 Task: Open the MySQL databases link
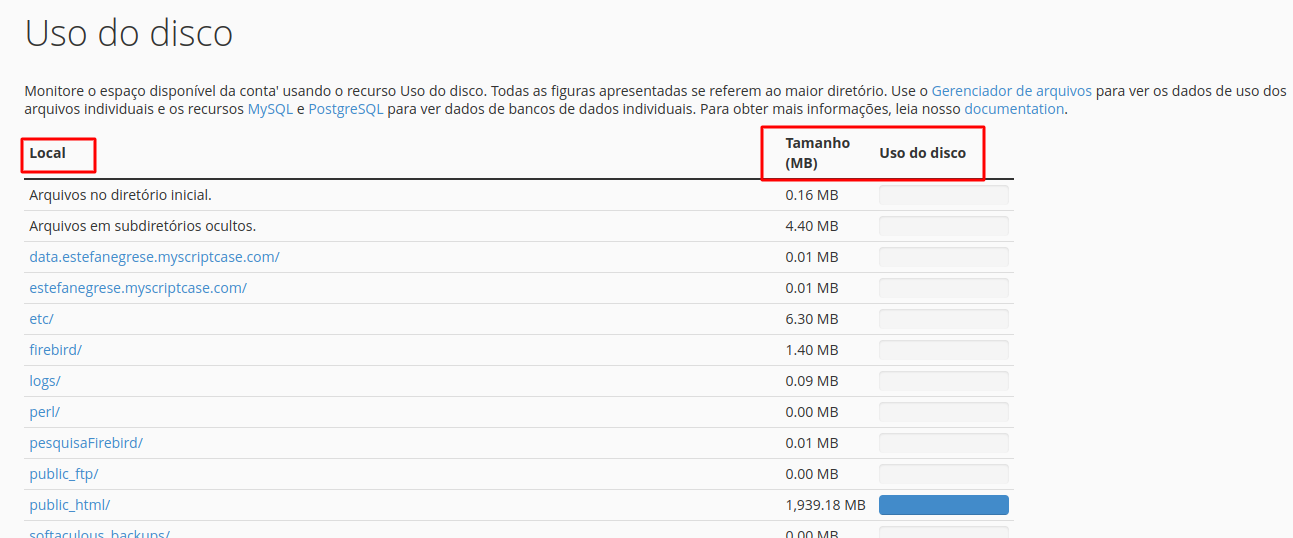270,109
